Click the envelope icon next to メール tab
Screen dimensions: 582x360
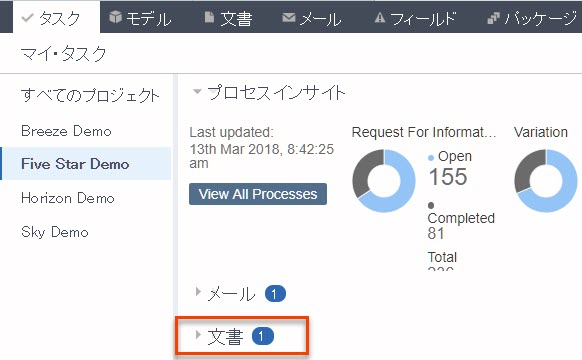coord(289,17)
